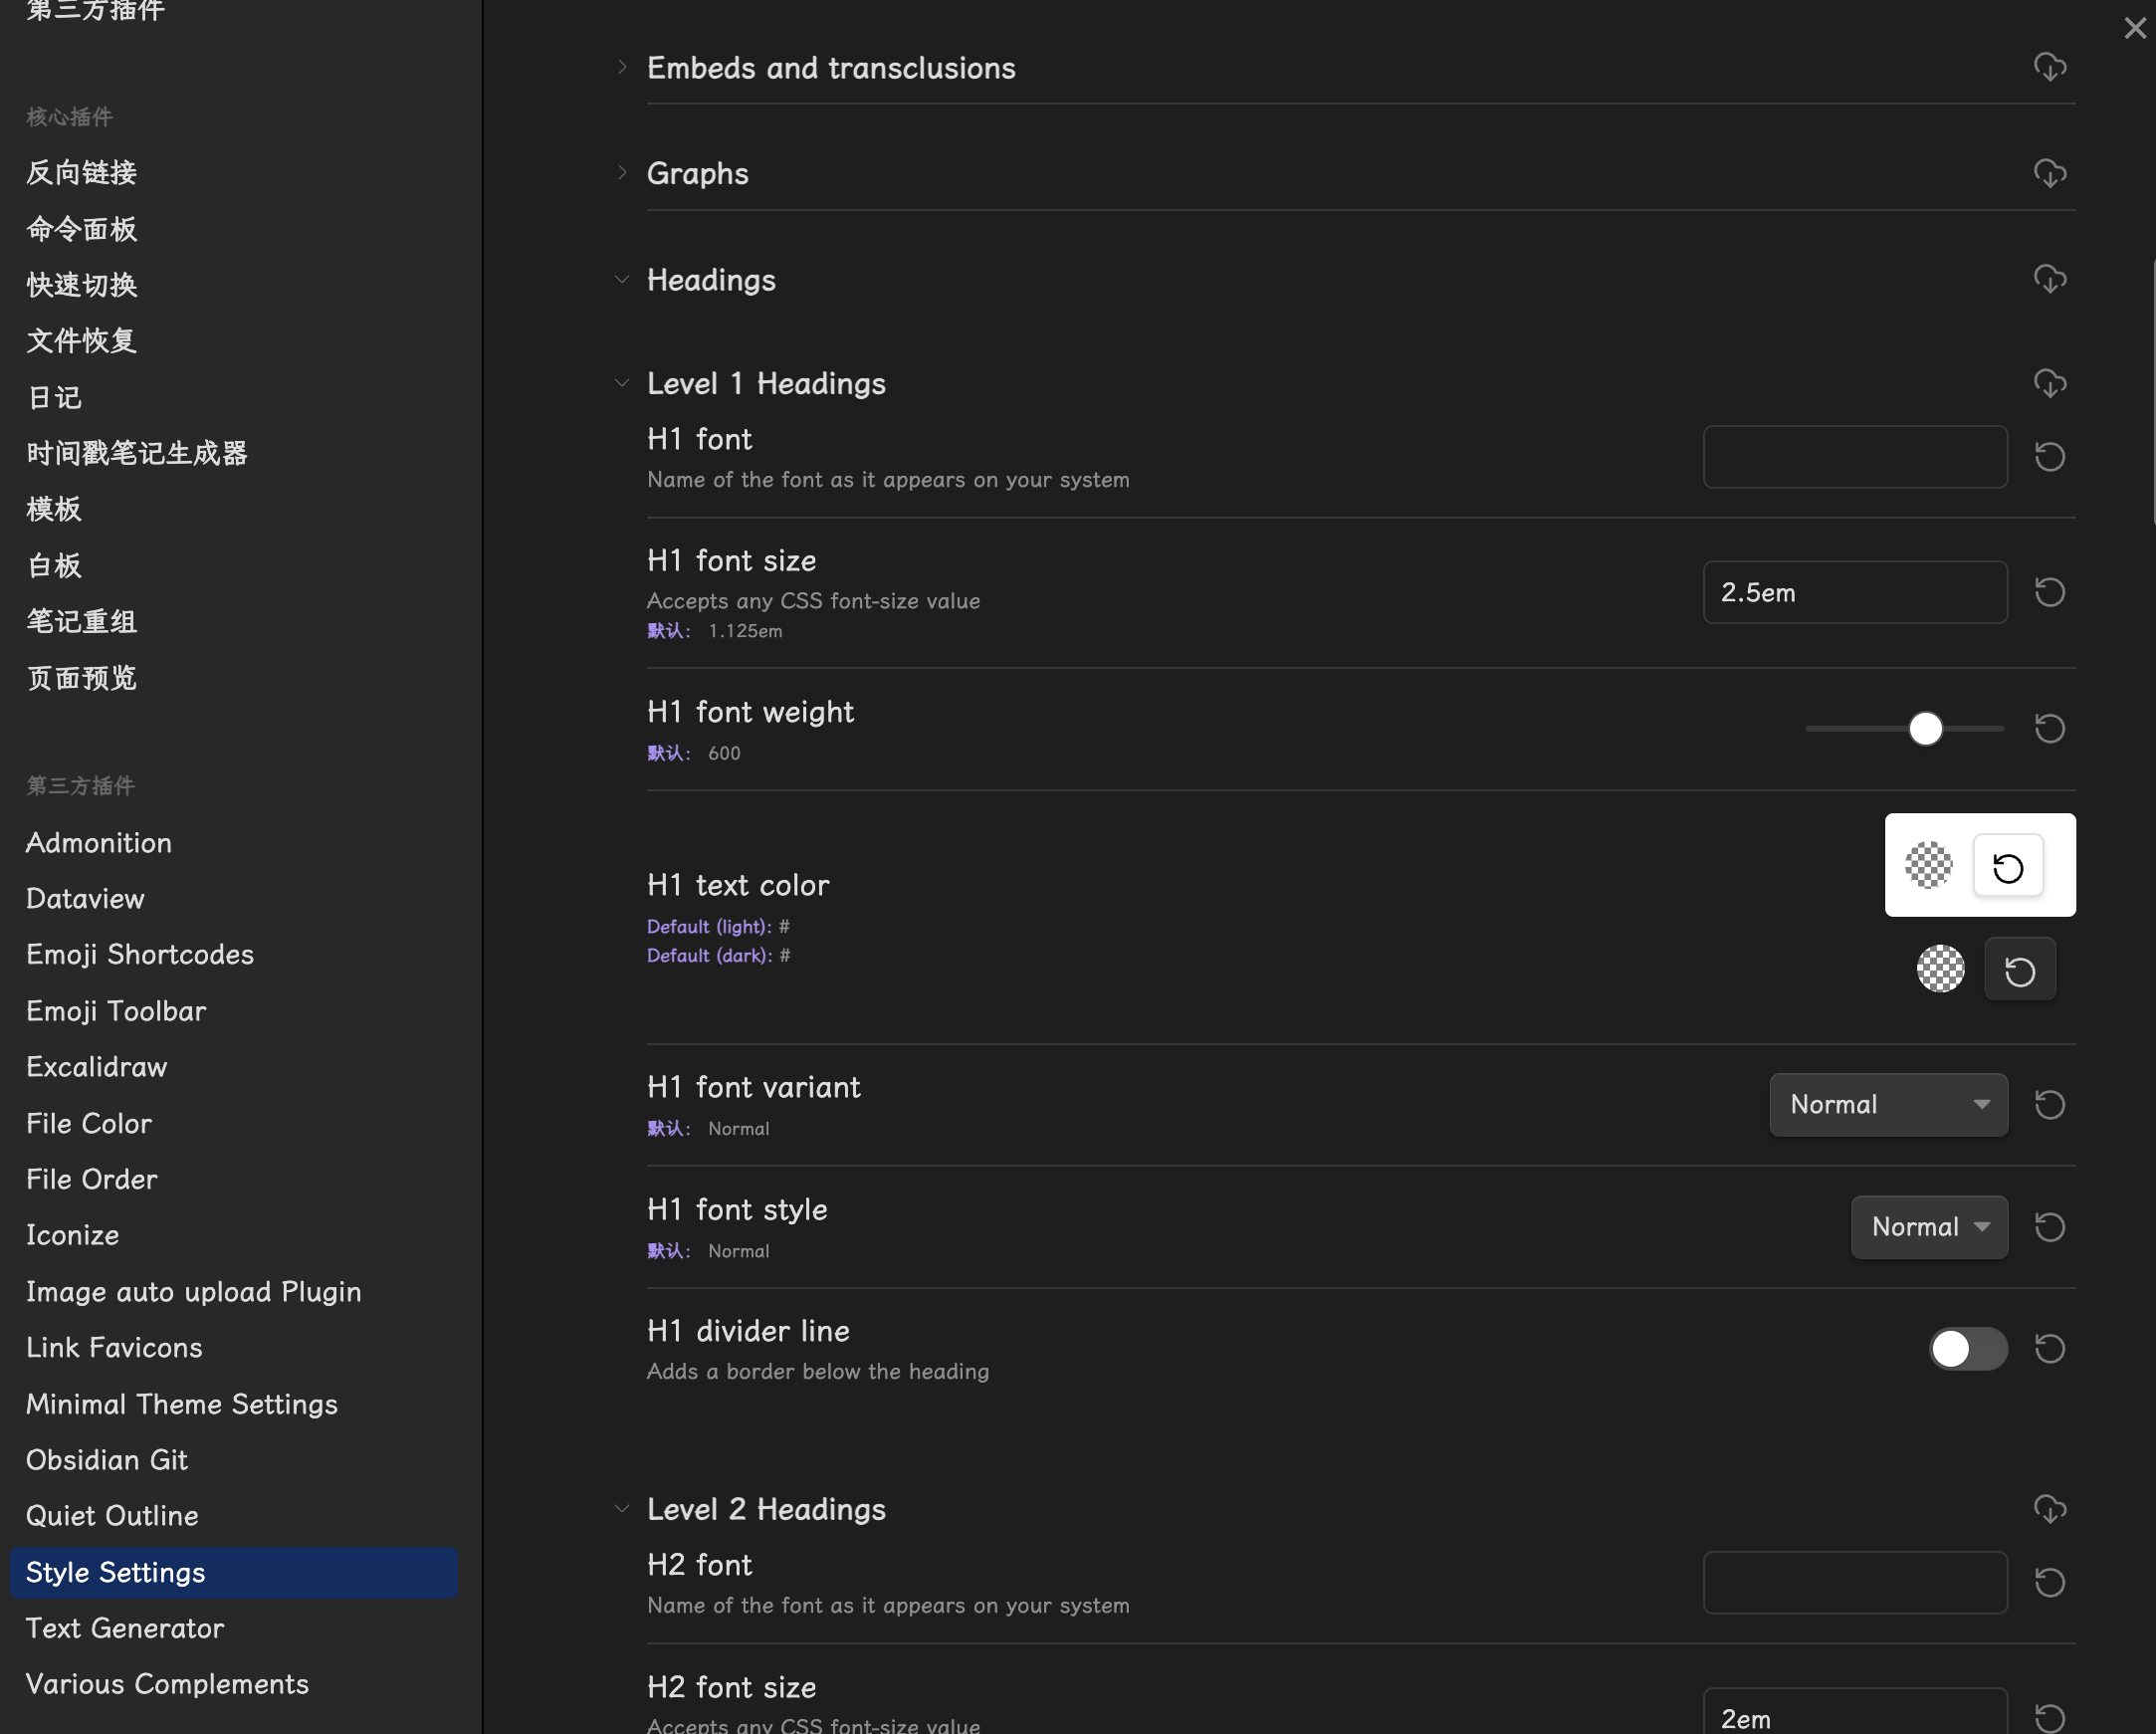This screenshot has width=2156, height=1734.
Task: Open the Dataview plugin settings
Action: click(85, 898)
